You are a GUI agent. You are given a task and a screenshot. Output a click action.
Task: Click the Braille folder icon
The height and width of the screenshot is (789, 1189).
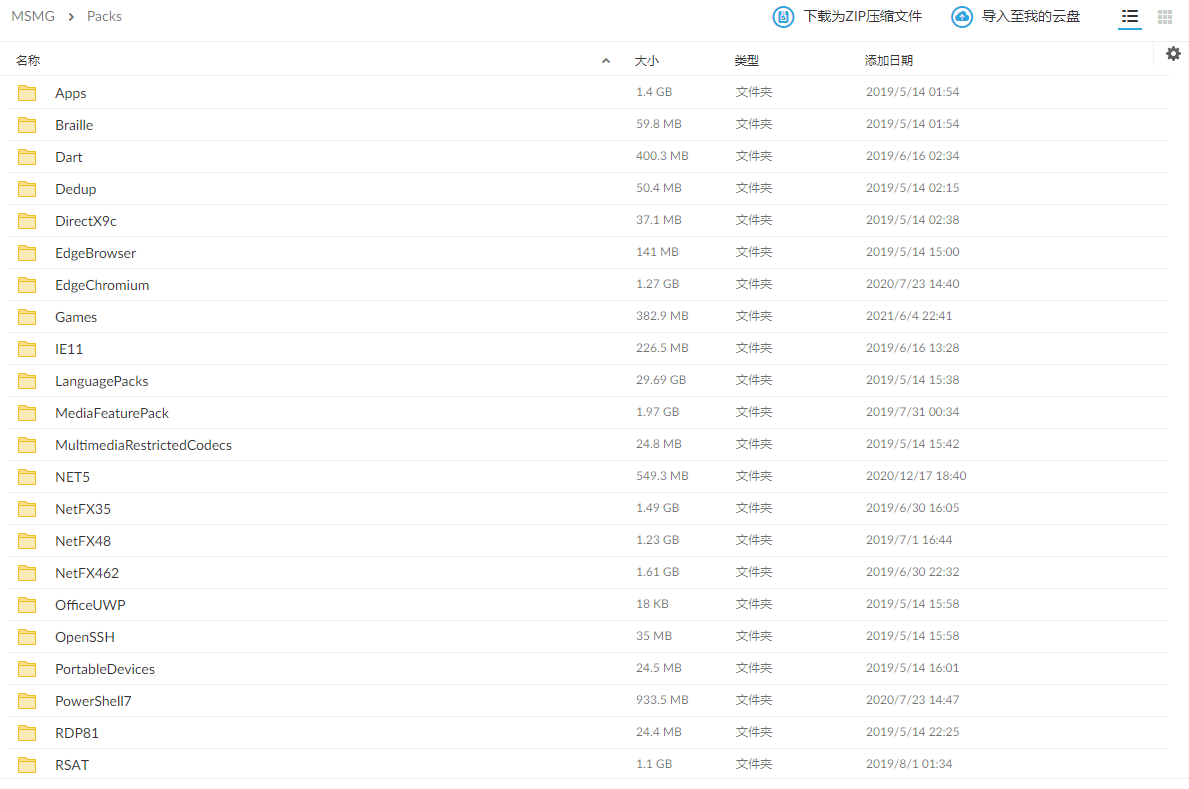coord(27,124)
